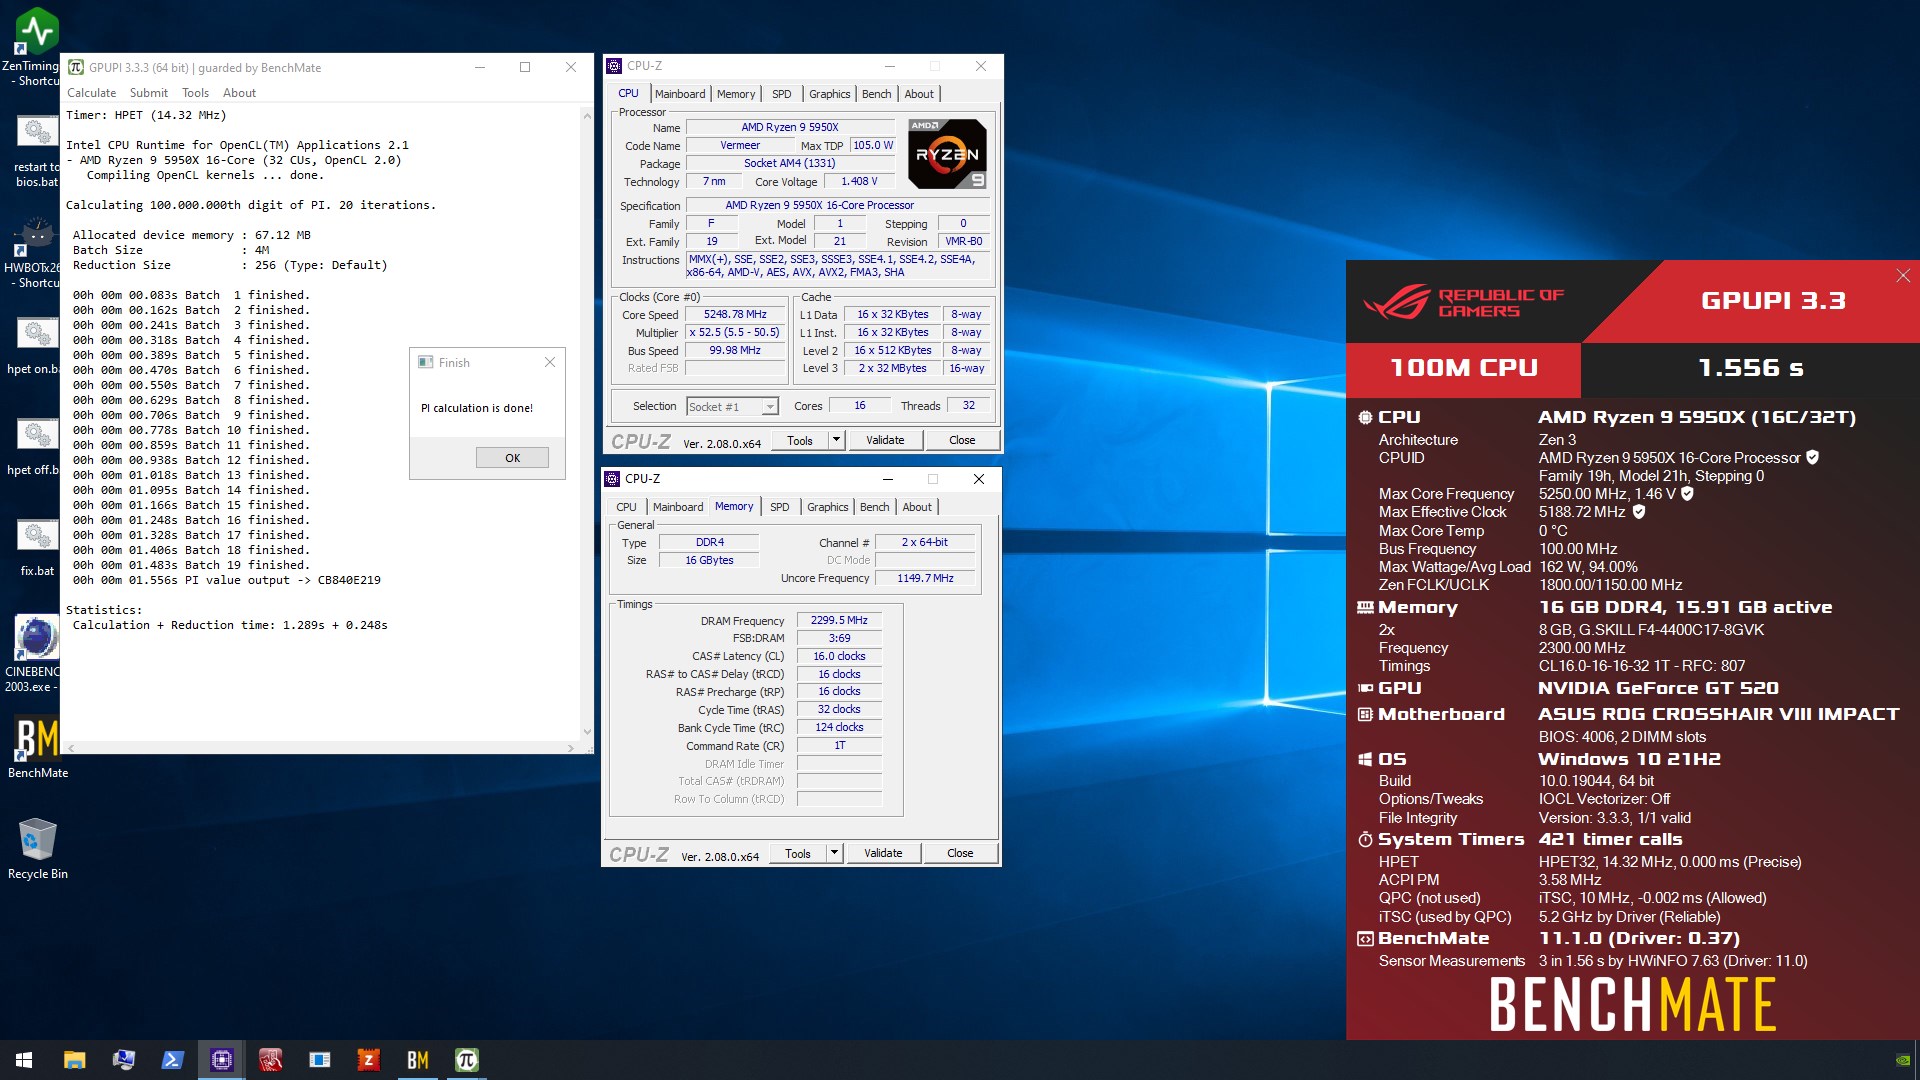Viewport: 1920px width, 1080px height.
Task: Switch to GPUPI taskbar icon
Action: pos(466,1060)
